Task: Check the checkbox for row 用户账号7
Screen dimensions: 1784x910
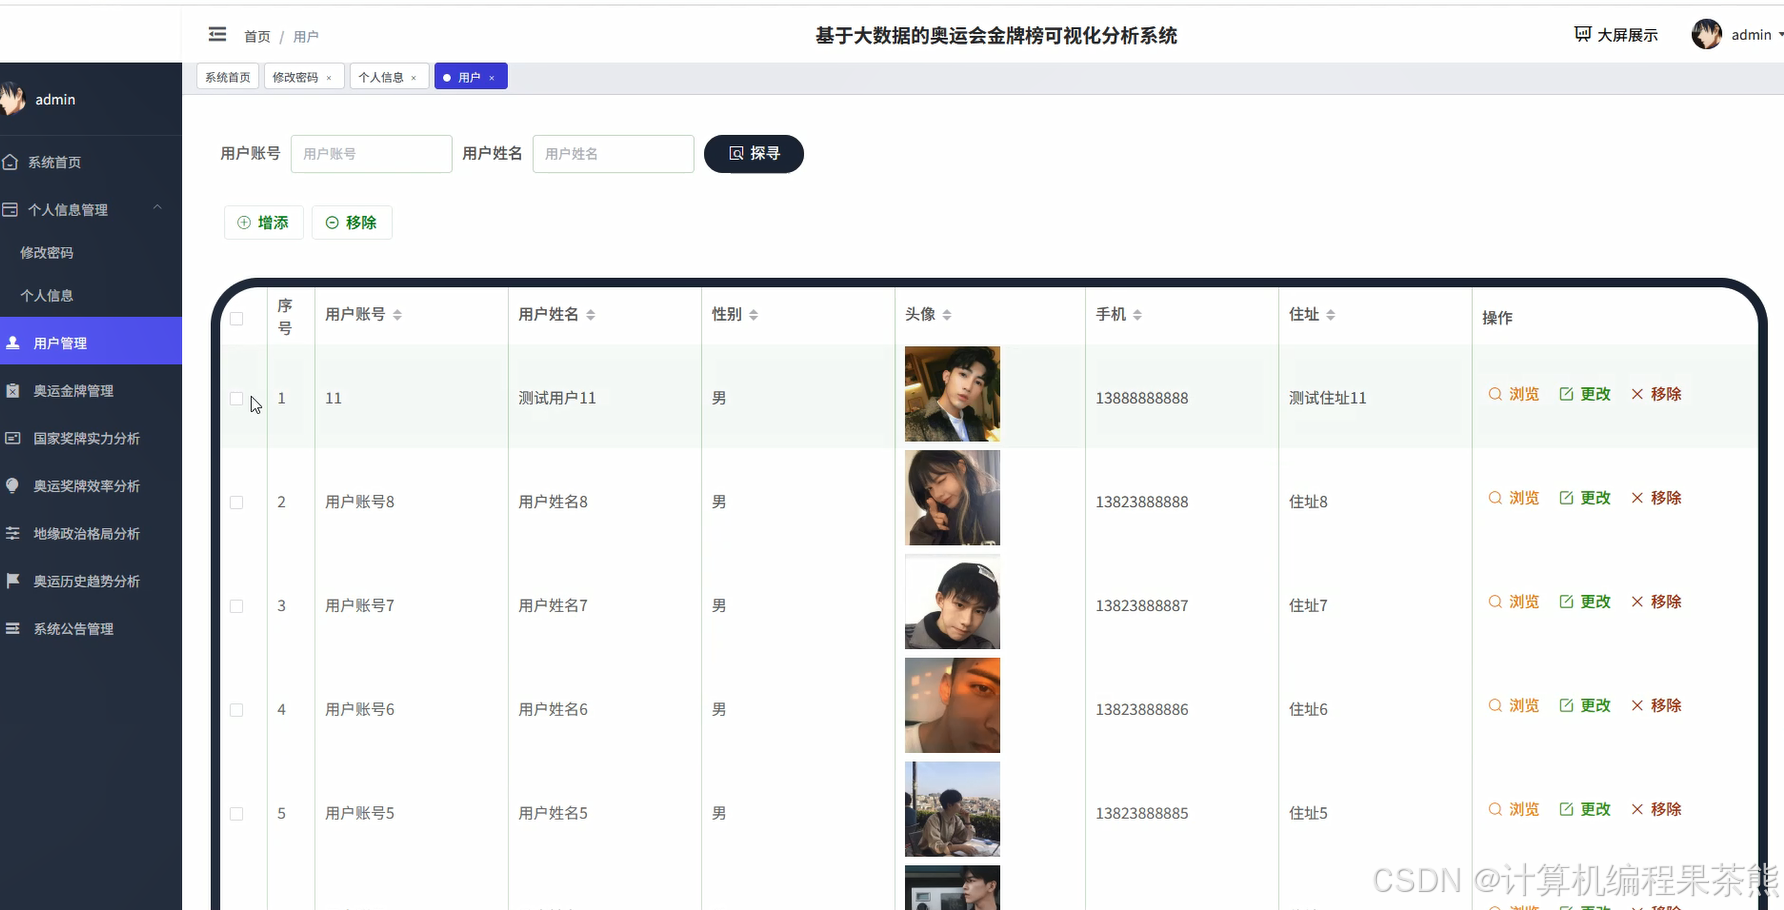Action: (x=237, y=606)
